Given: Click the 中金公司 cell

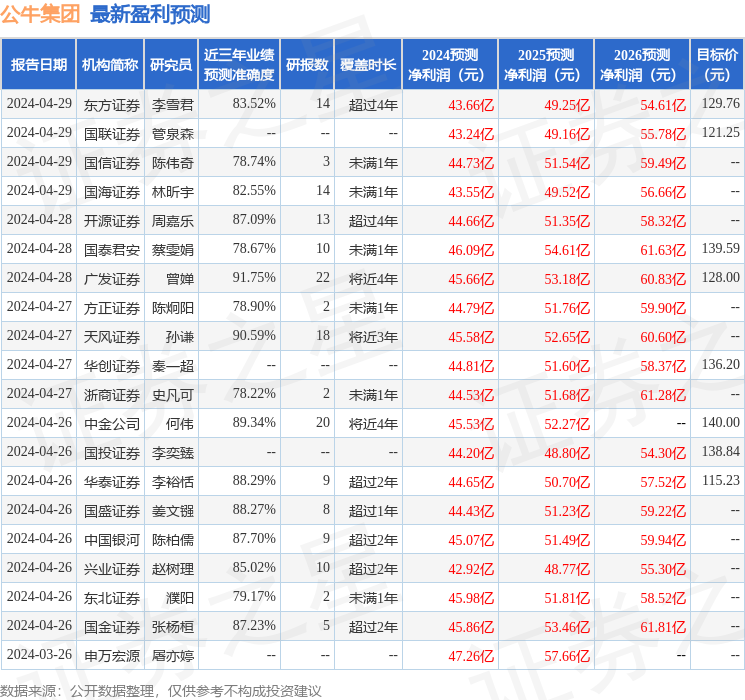Looking at the screenshot, I should [112, 423].
